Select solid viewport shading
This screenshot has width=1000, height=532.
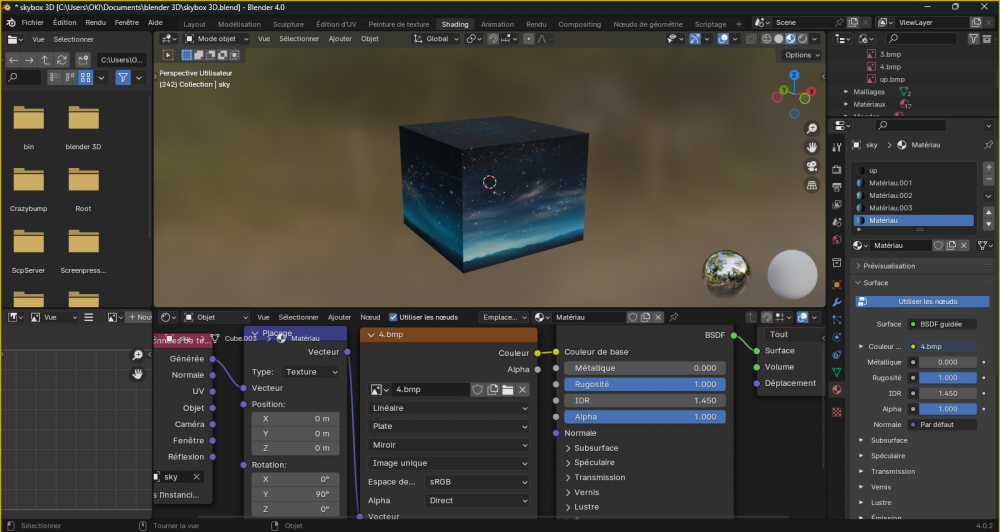(x=779, y=39)
